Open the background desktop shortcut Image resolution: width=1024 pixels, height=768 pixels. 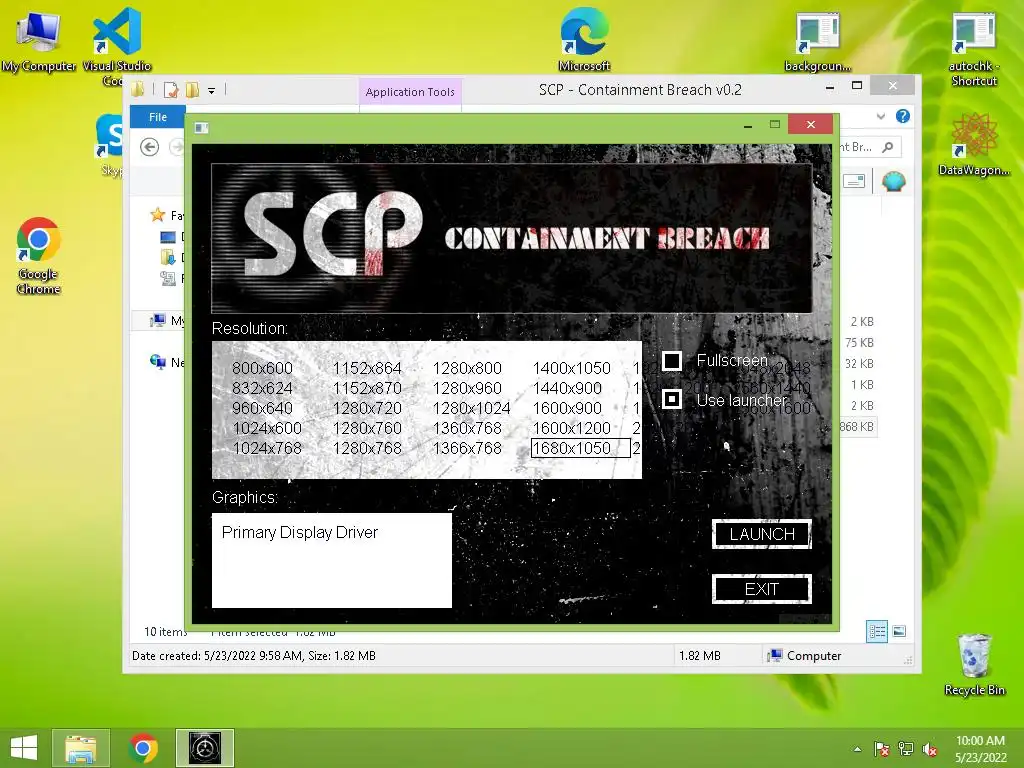point(817,40)
